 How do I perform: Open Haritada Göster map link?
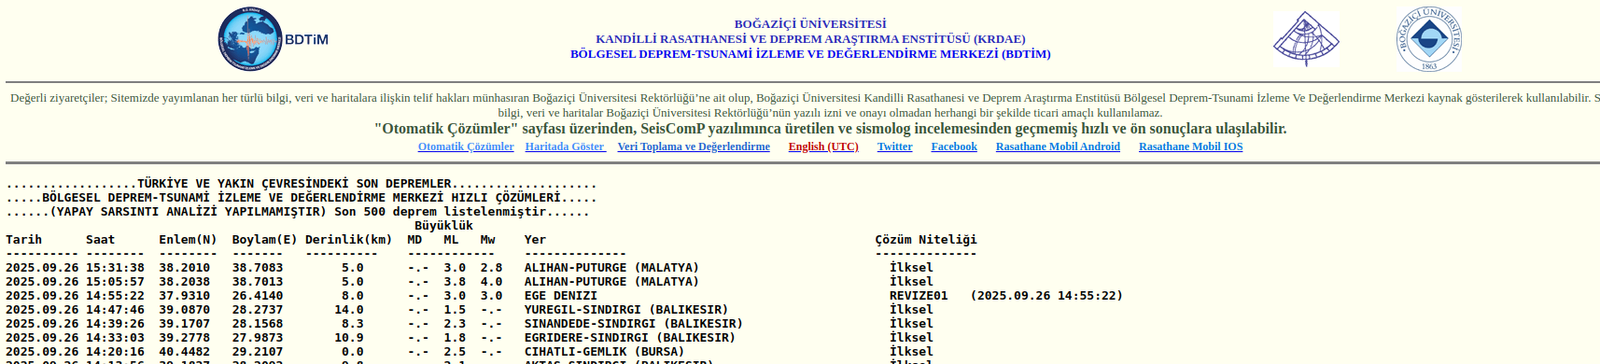(x=565, y=146)
